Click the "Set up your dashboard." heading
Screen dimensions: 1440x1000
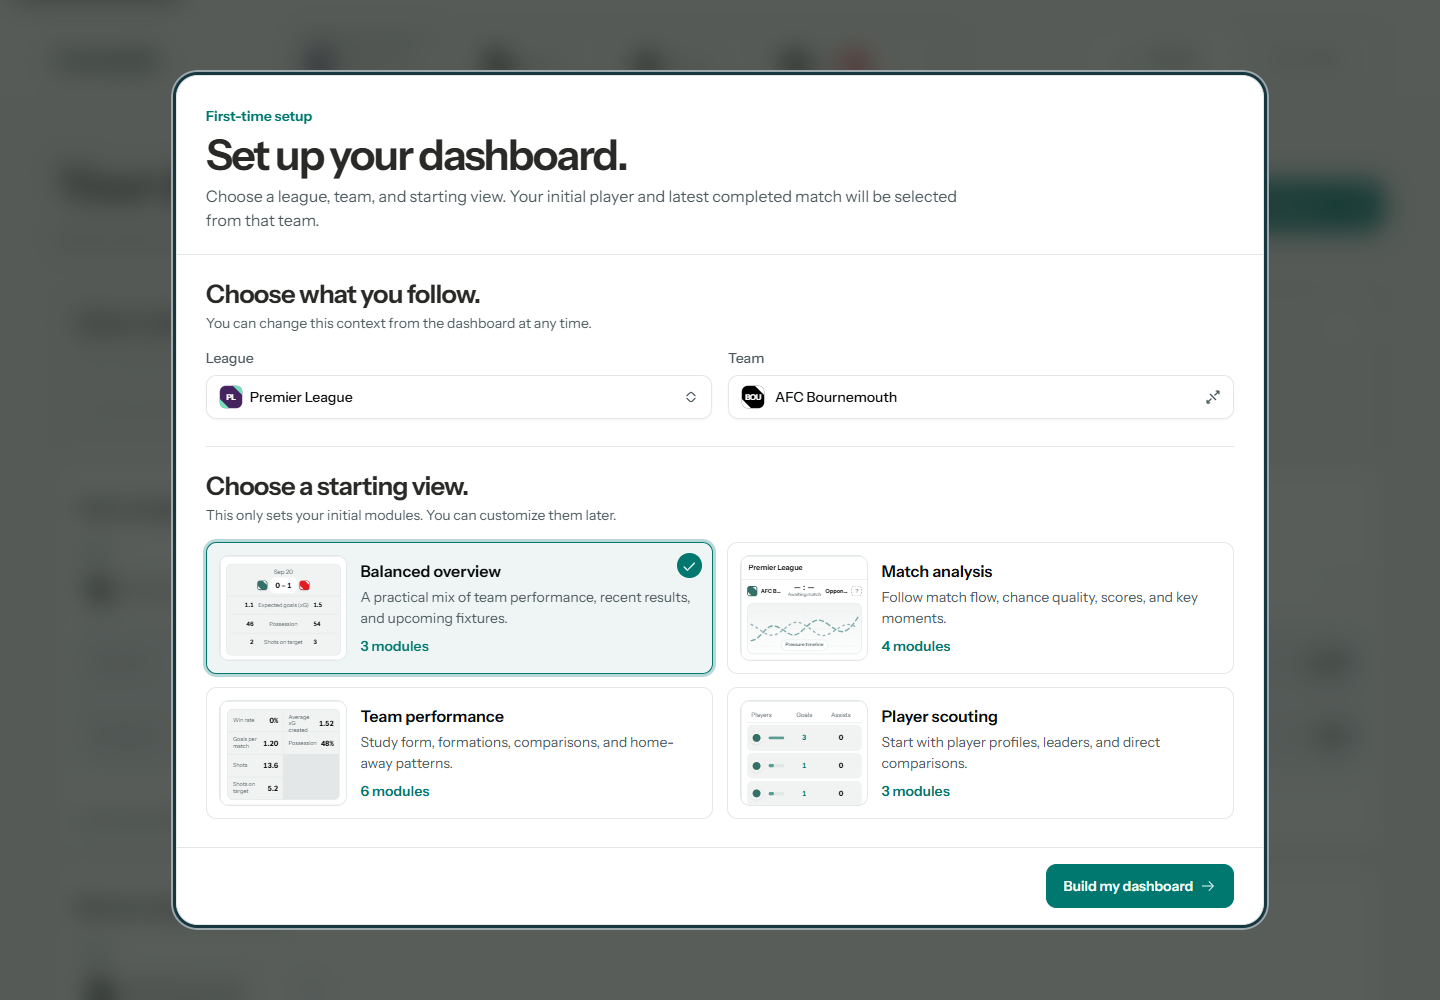(417, 156)
